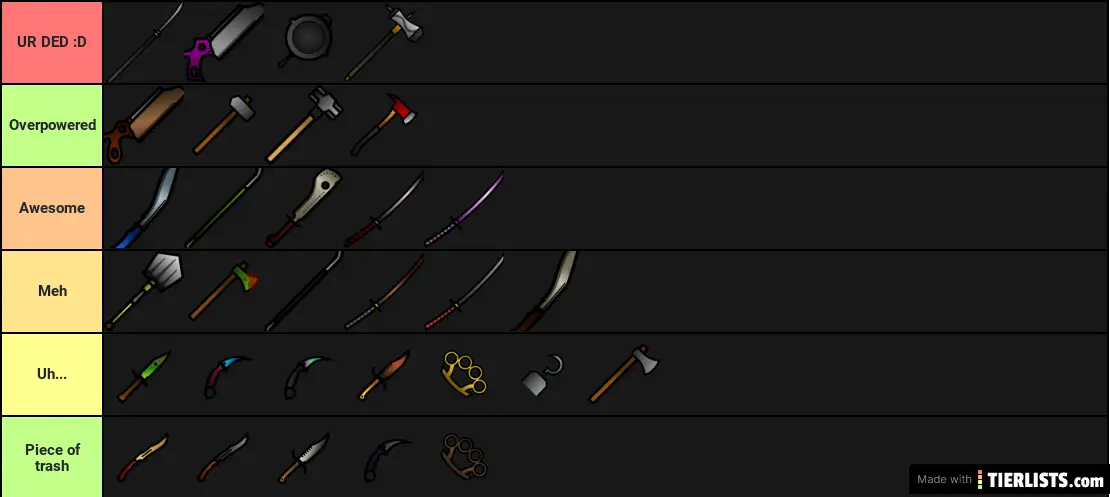Select the purple-handled giant cleaver icon
The height and width of the screenshot is (497, 1110).
point(224,42)
